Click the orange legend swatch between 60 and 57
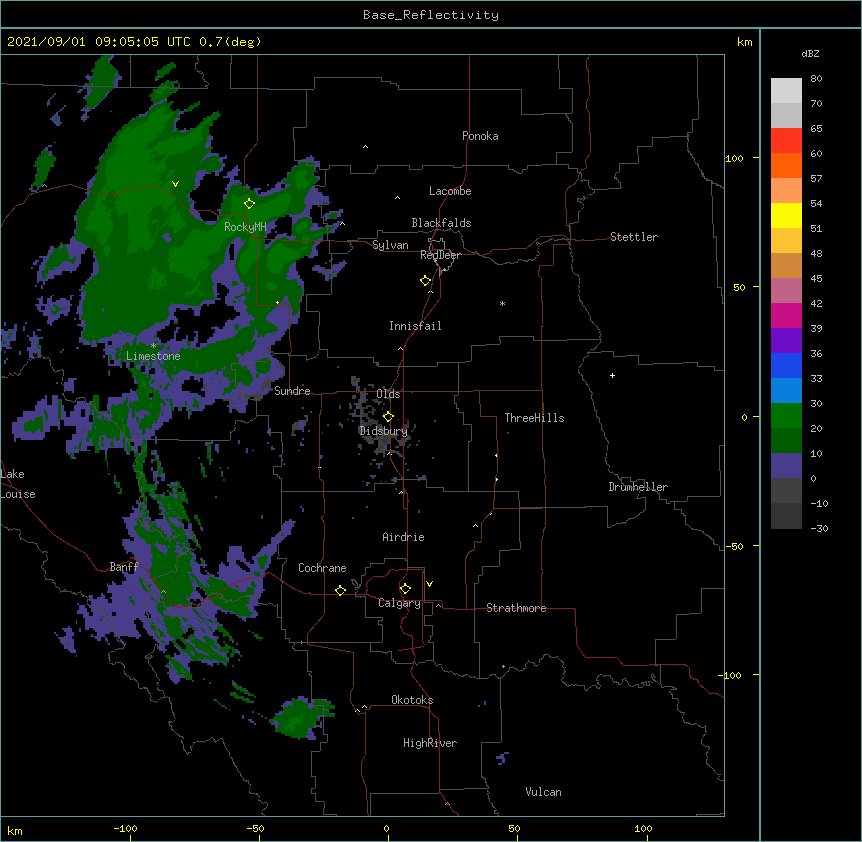The height and width of the screenshot is (842, 862). click(x=786, y=165)
